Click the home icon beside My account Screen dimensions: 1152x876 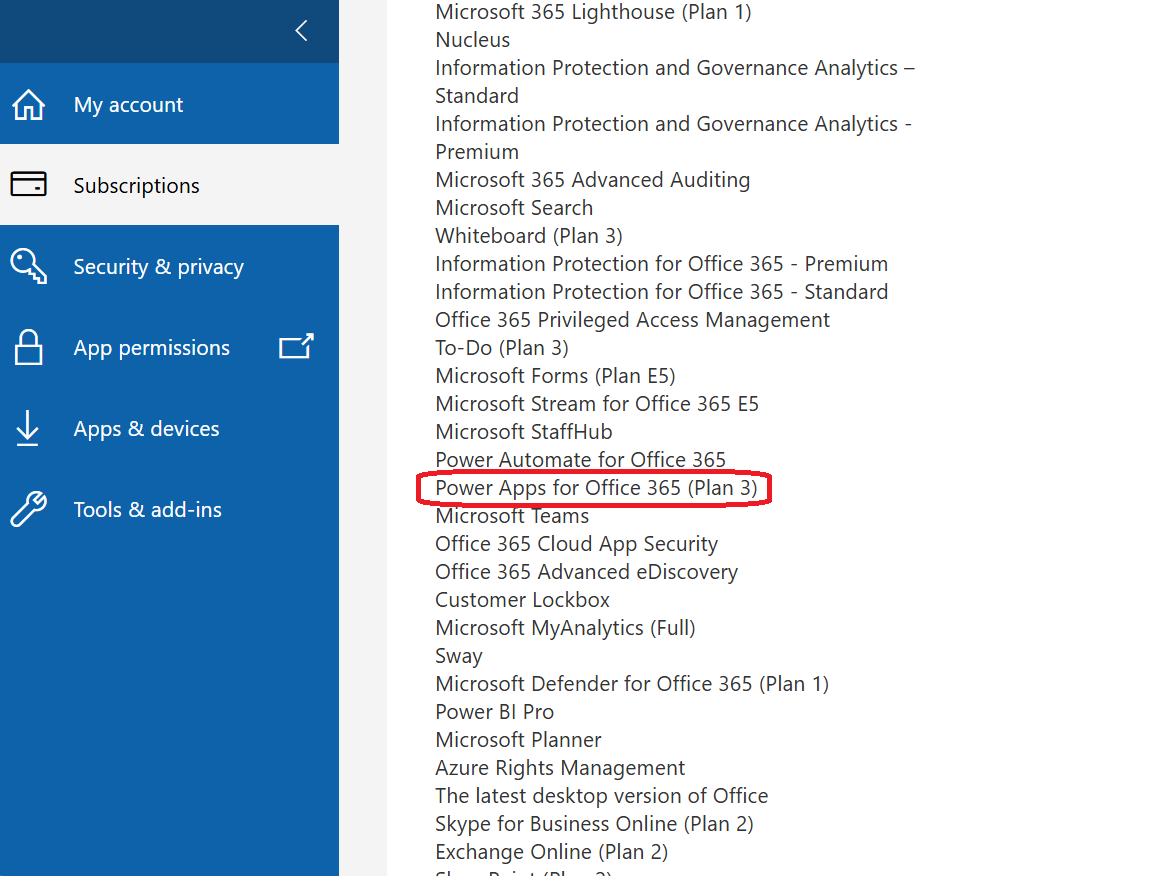(x=29, y=104)
